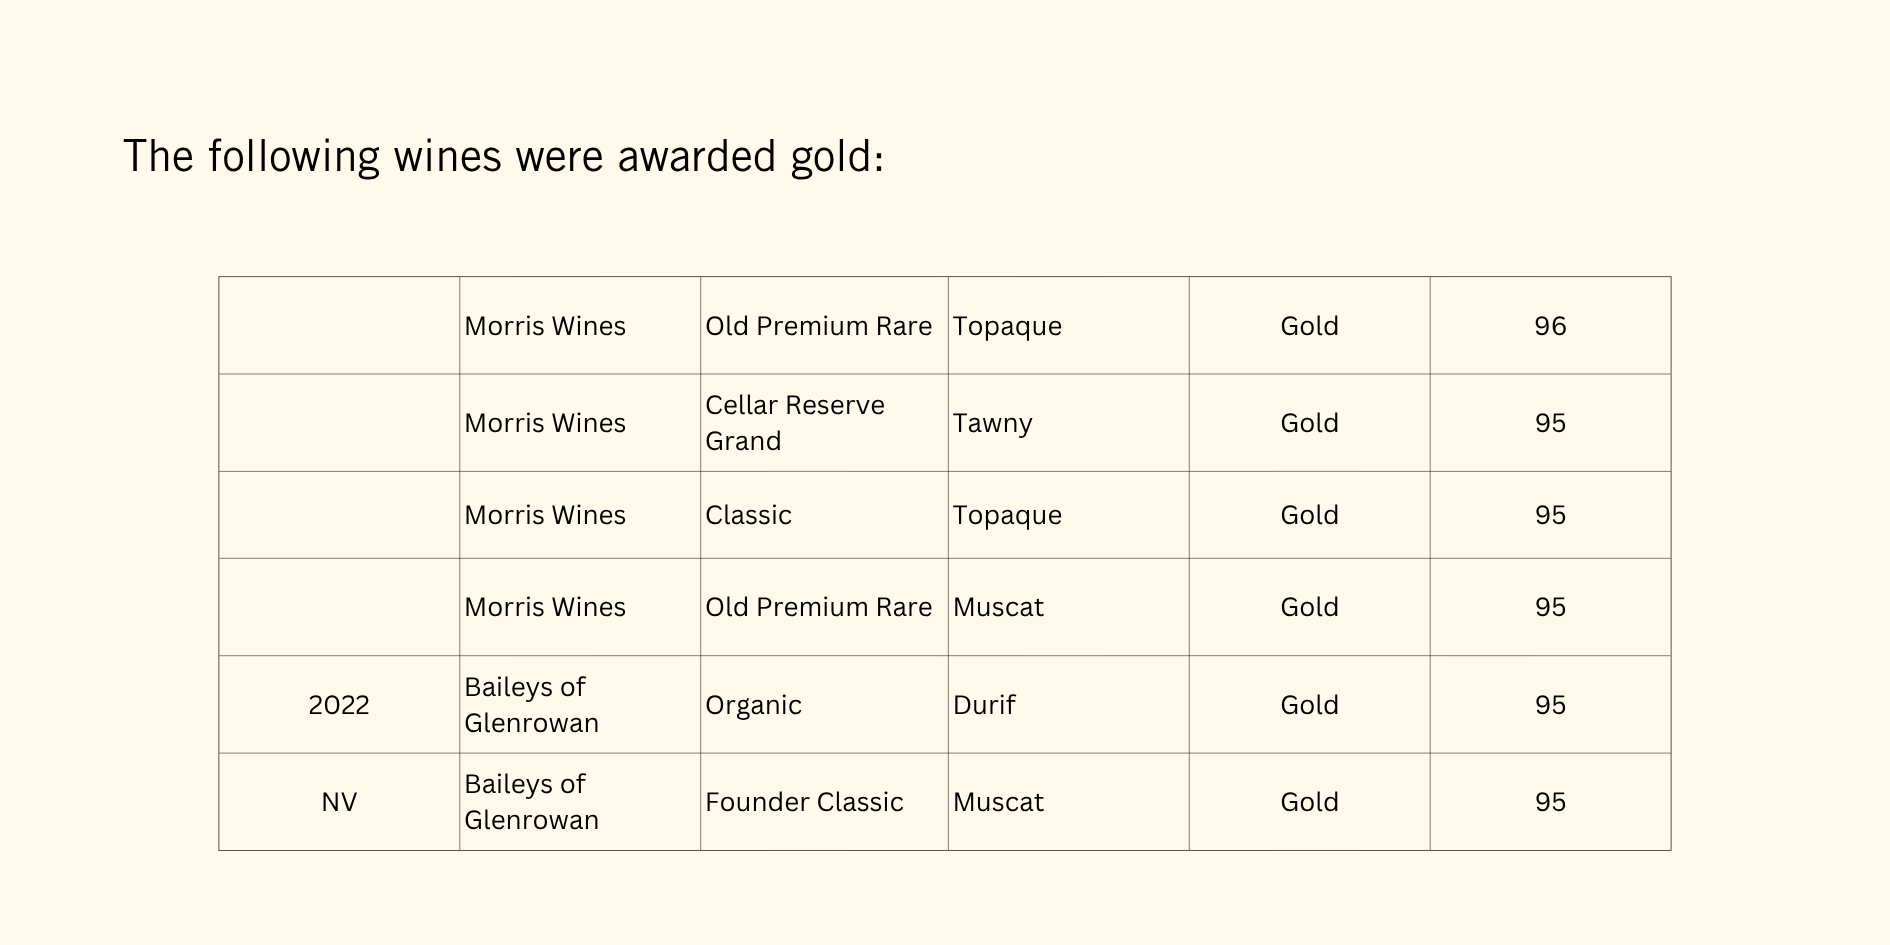This screenshot has width=1890, height=945.
Task: Select the Muscat cell in NV row
Action: [1068, 802]
